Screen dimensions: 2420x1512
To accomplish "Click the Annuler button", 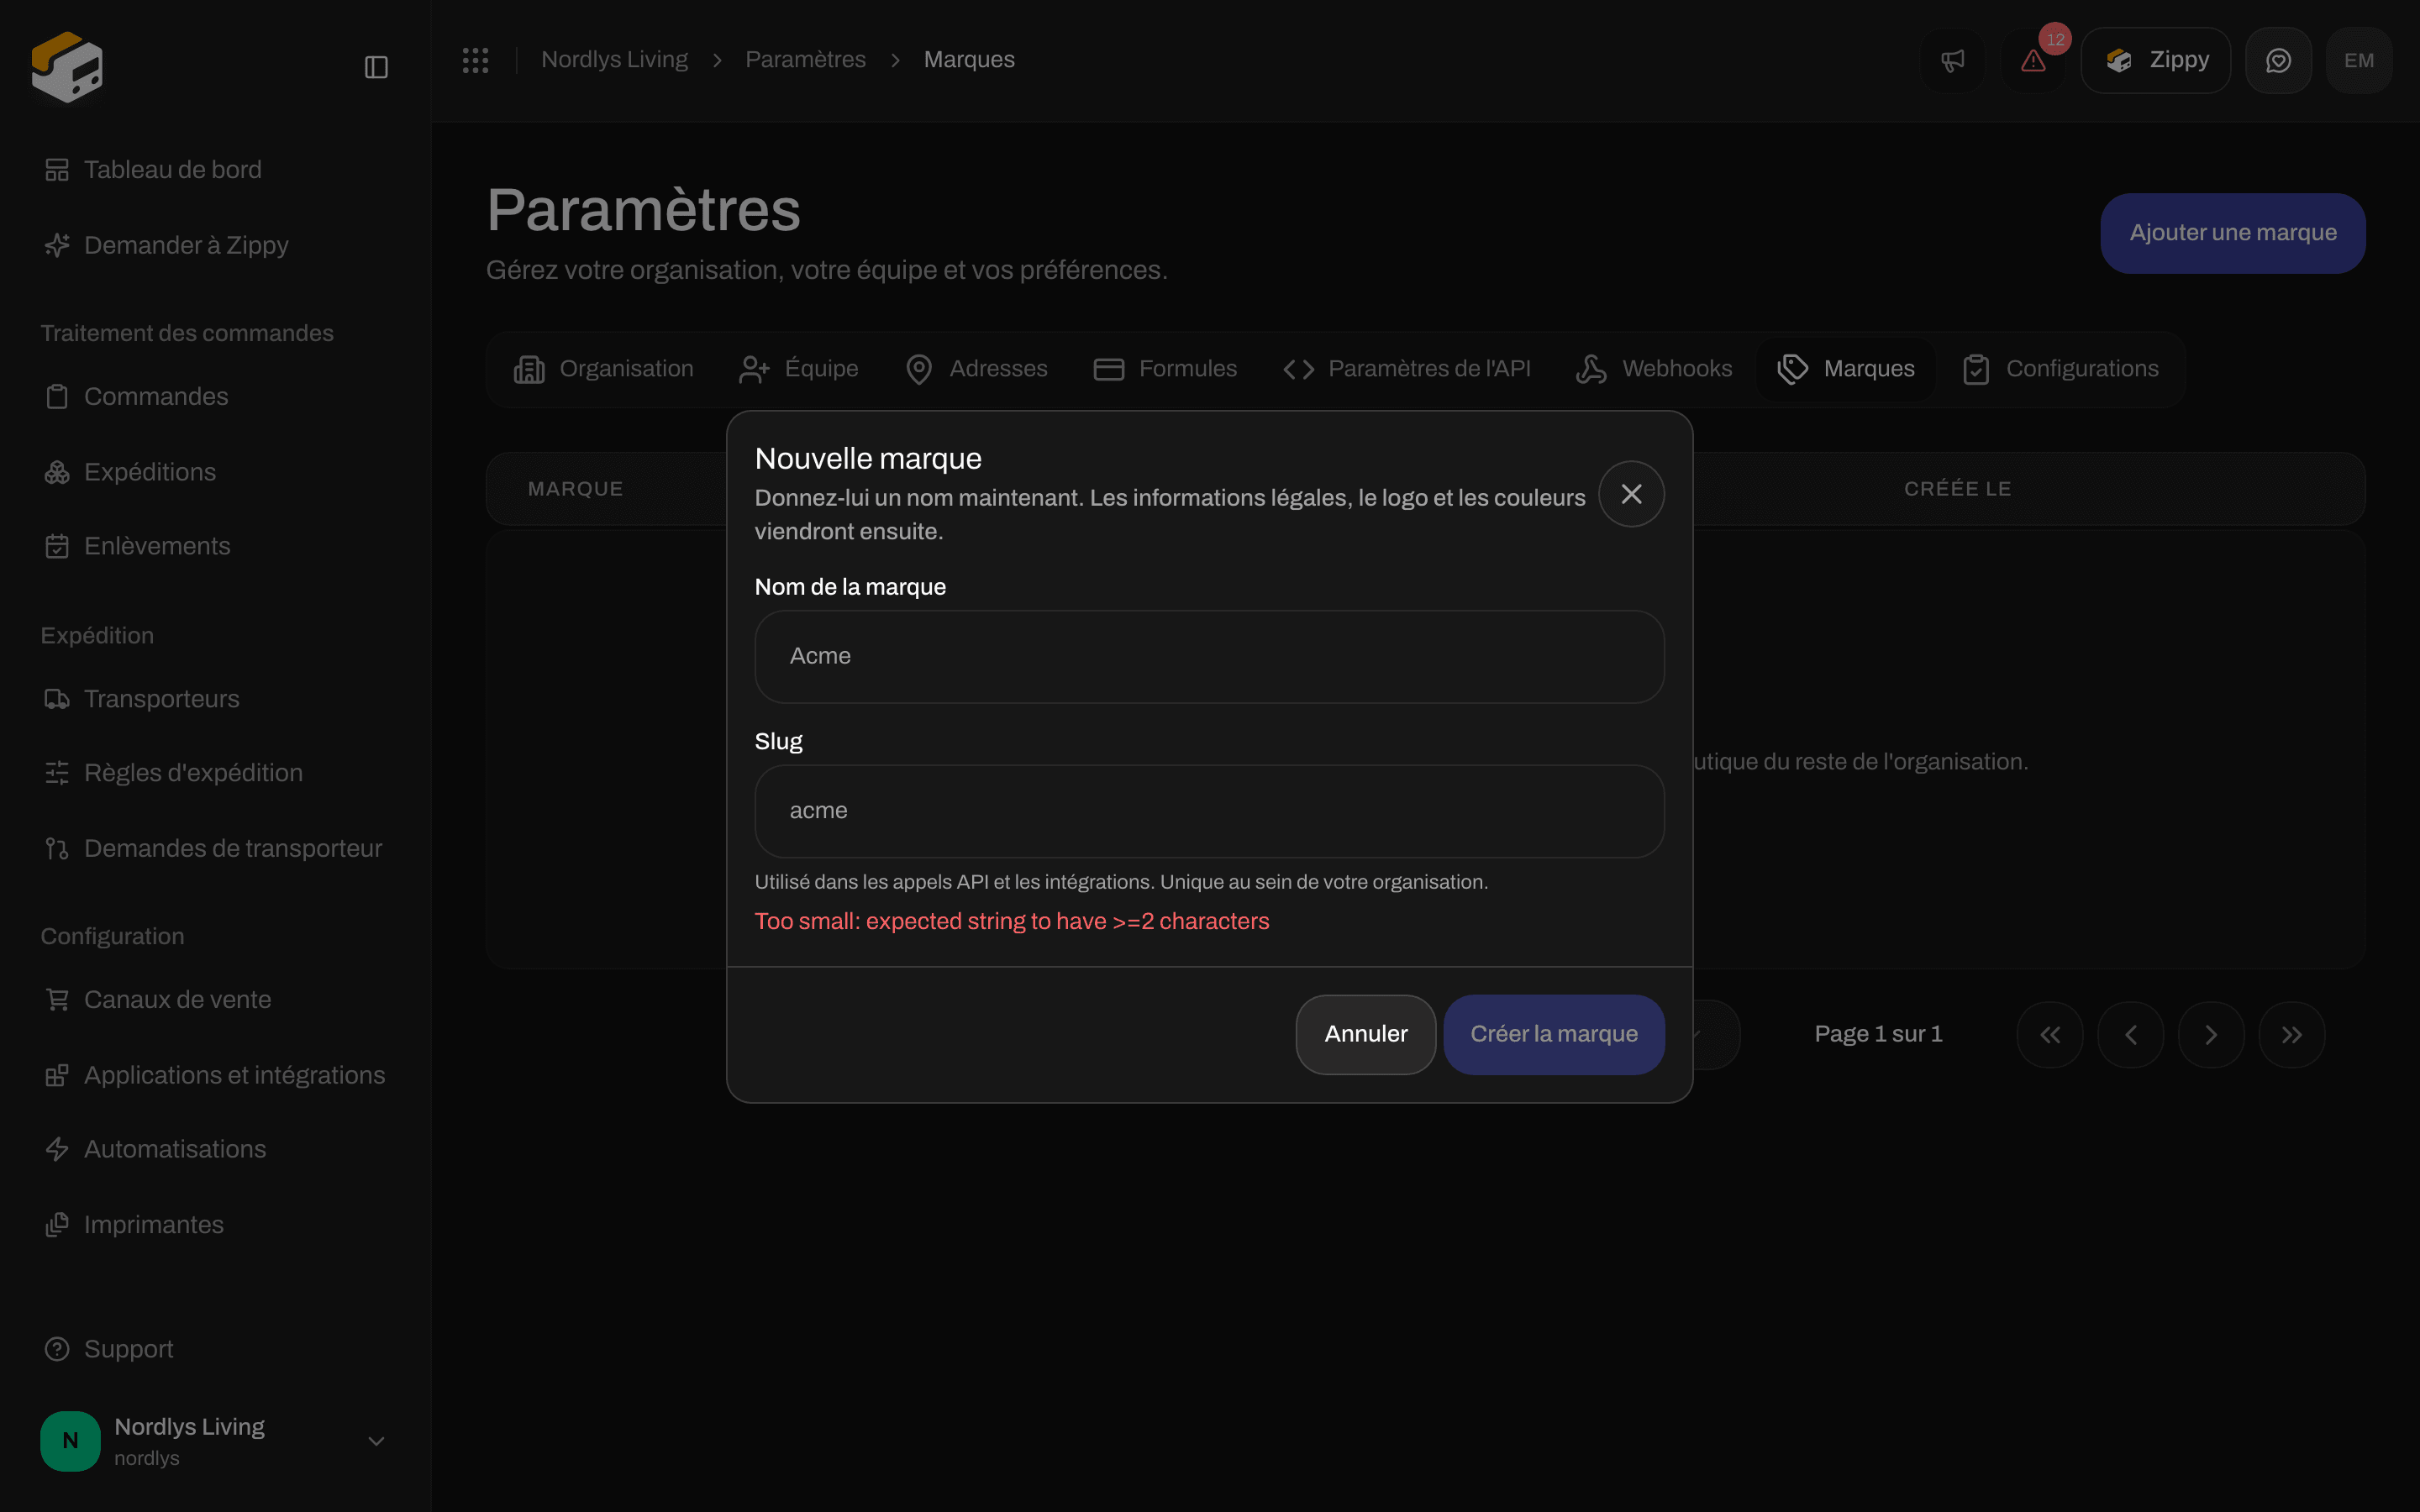I will tap(1366, 1034).
